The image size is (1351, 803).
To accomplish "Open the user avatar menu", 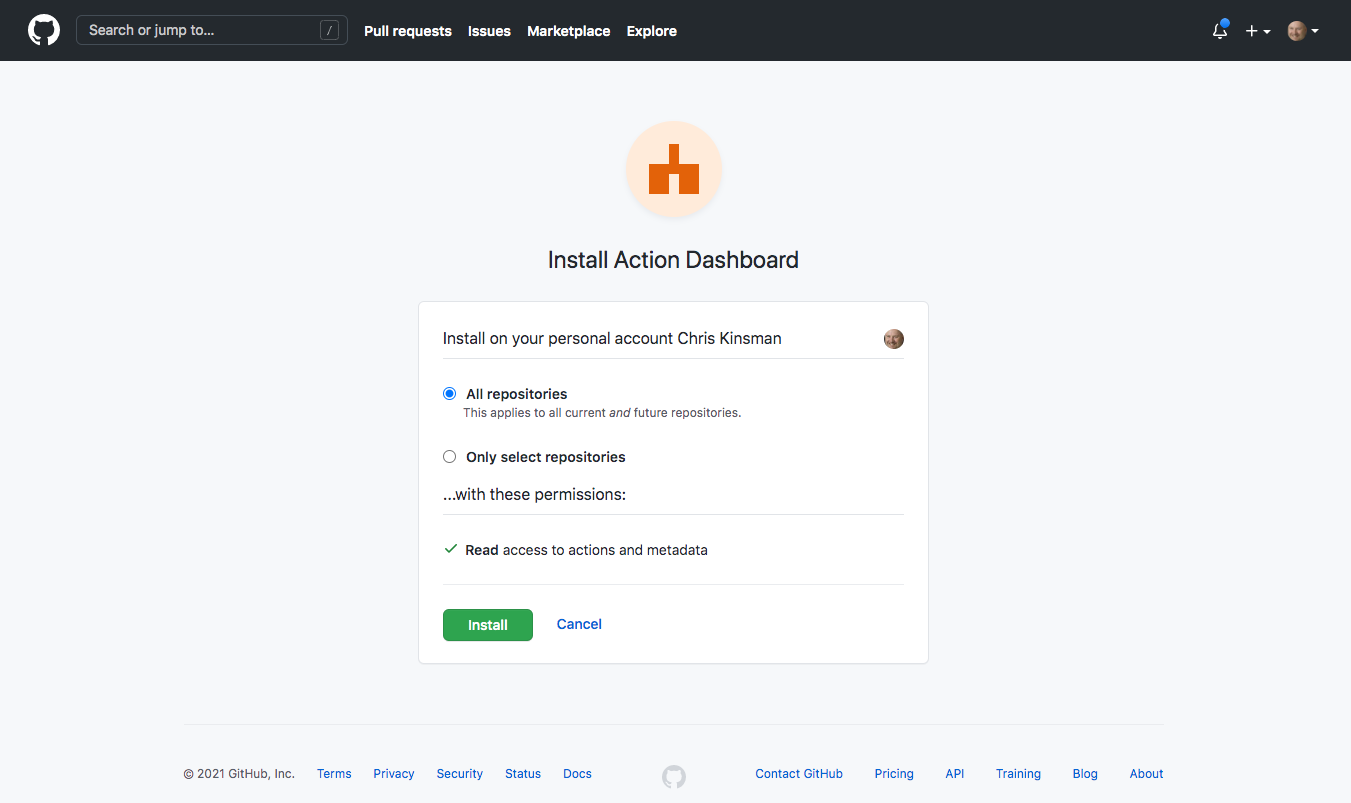I will [1303, 31].
